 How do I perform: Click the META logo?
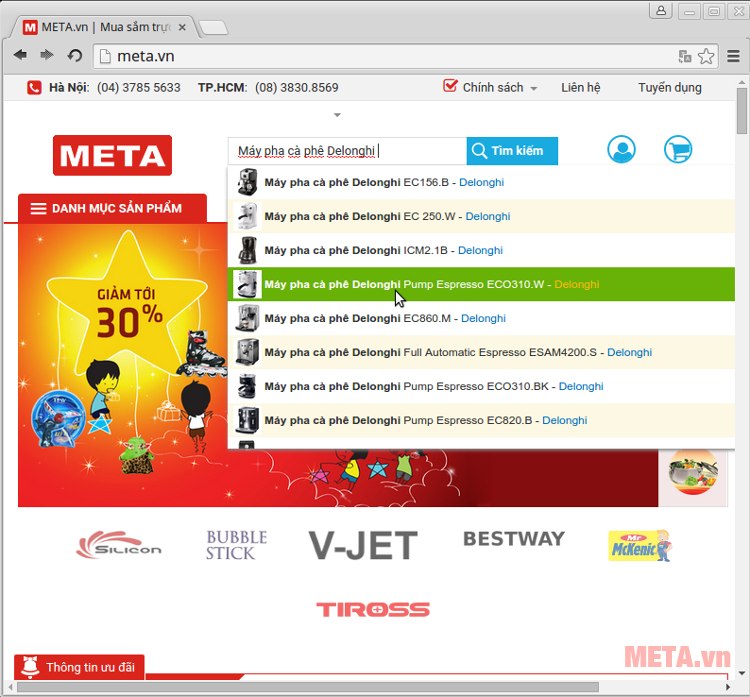112,155
